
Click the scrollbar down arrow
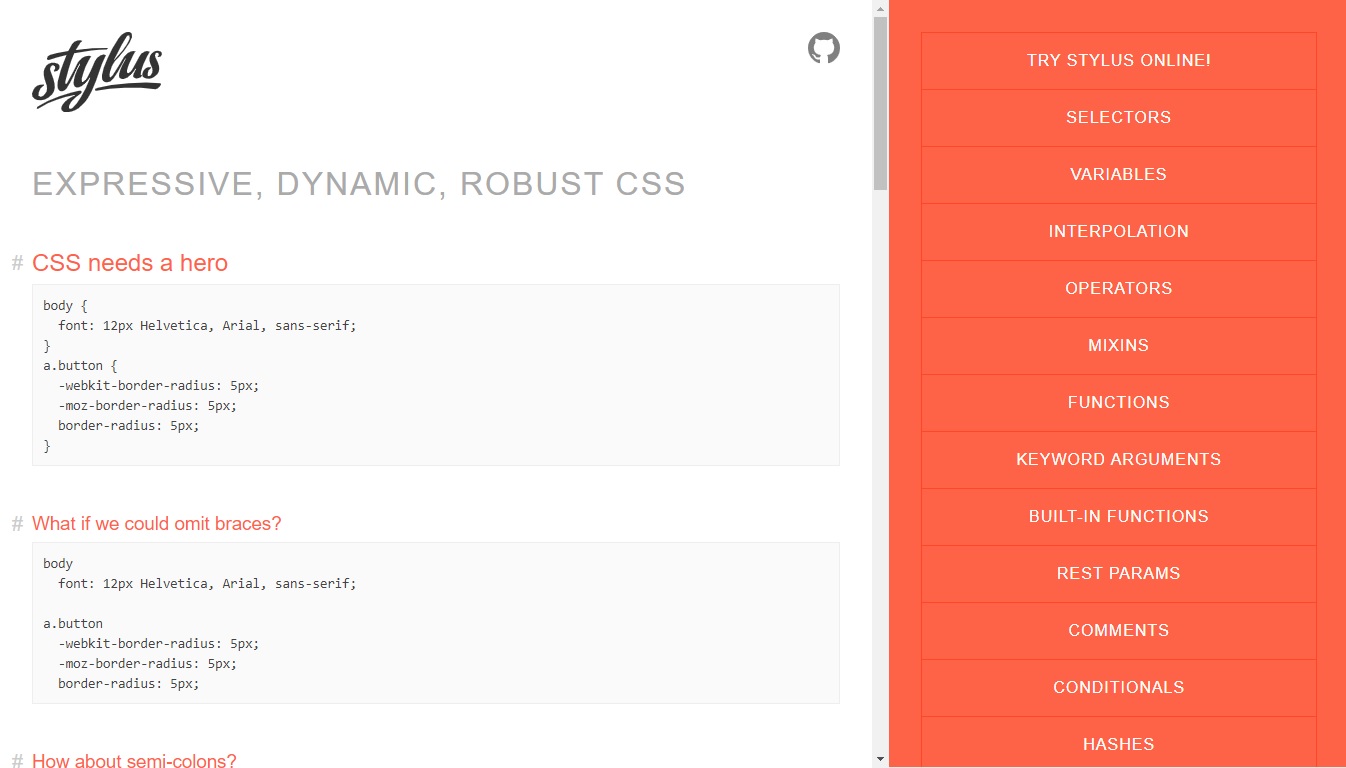pyautogui.click(x=881, y=758)
